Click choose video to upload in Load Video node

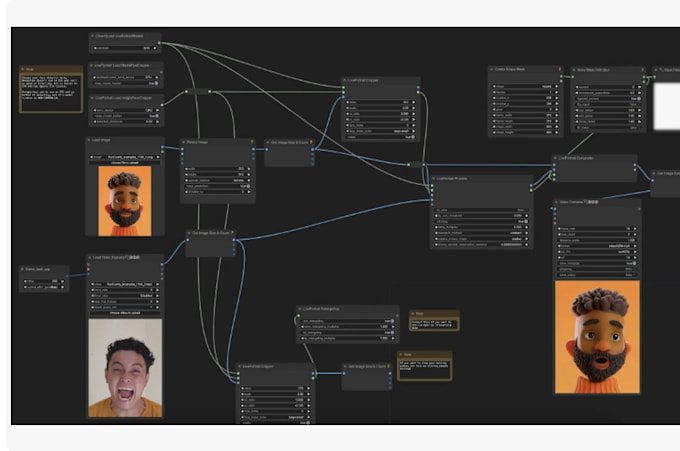(x=125, y=311)
